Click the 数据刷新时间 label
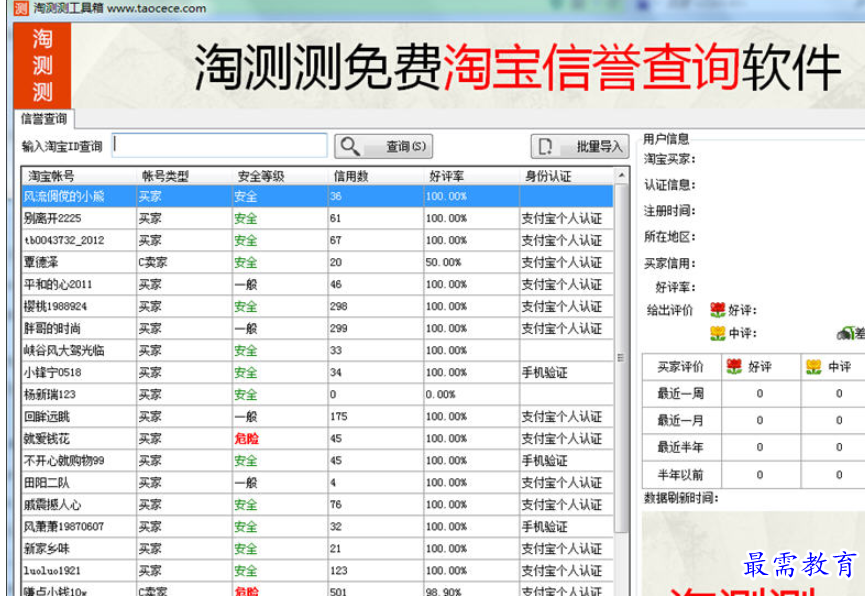865x596 pixels. pyautogui.click(x=681, y=498)
